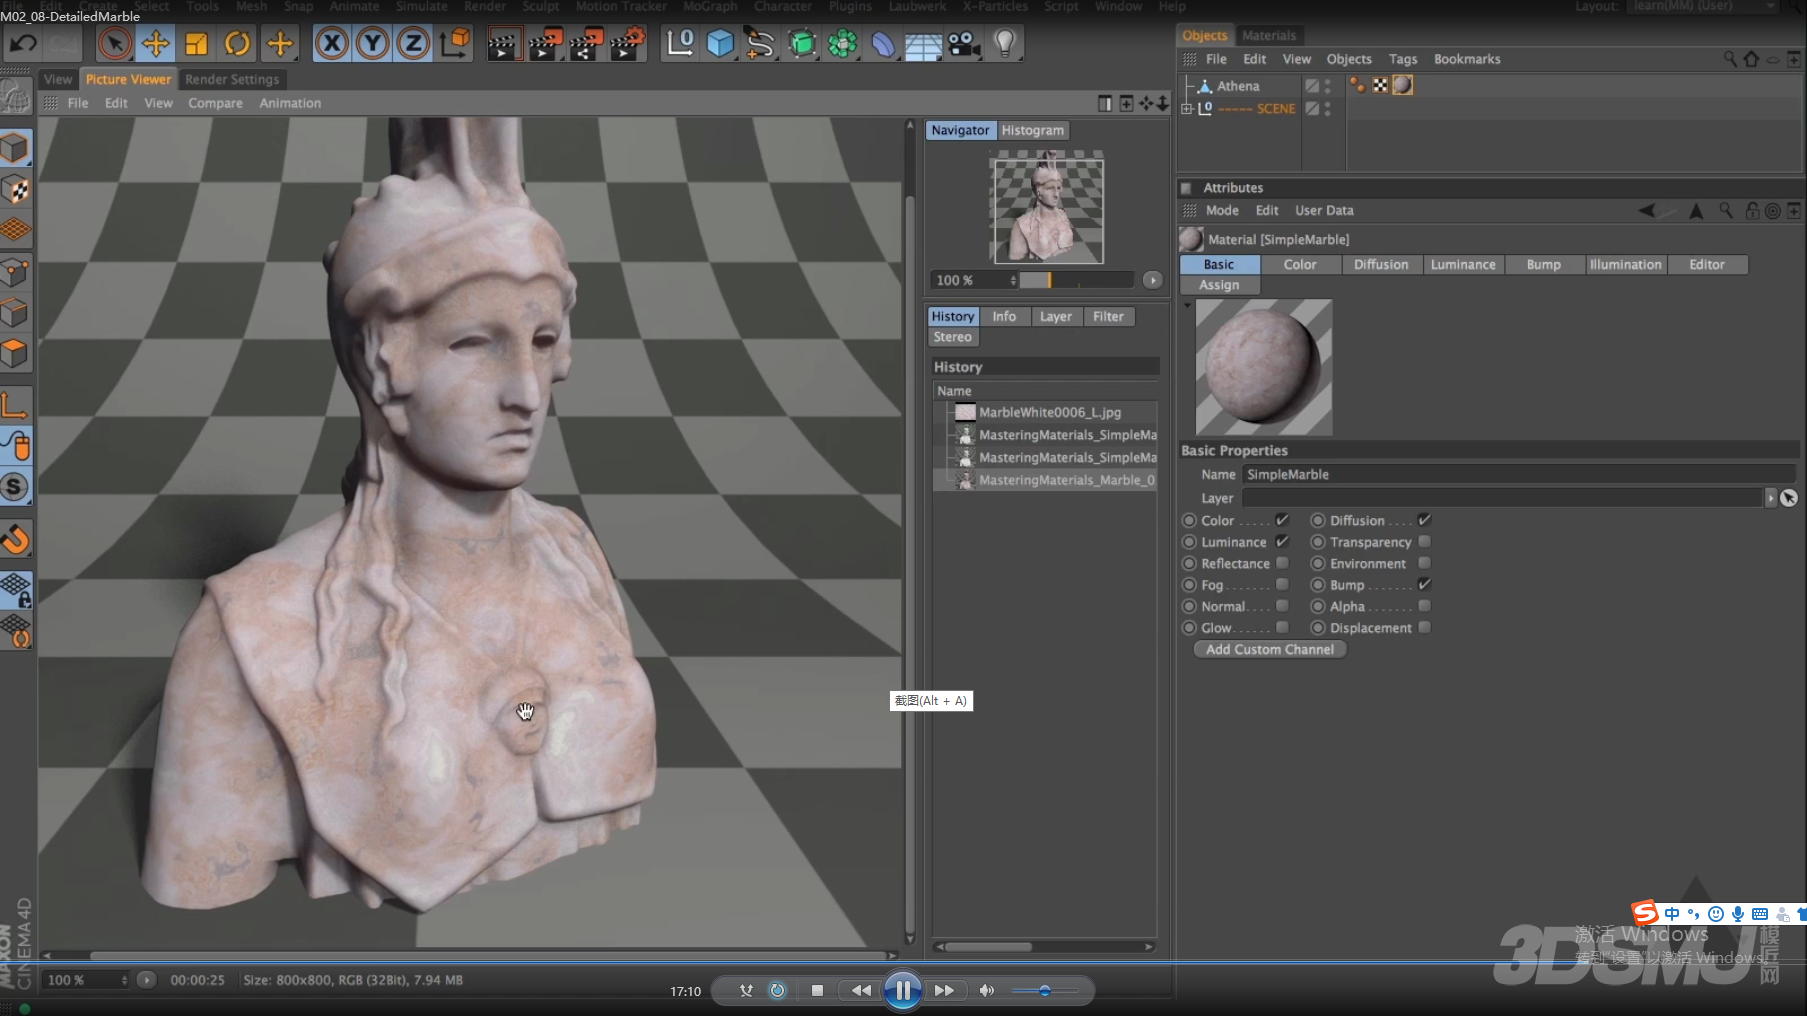1807x1016 pixels.
Task: Adjust the player volume slider
Action: (x=1044, y=990)
